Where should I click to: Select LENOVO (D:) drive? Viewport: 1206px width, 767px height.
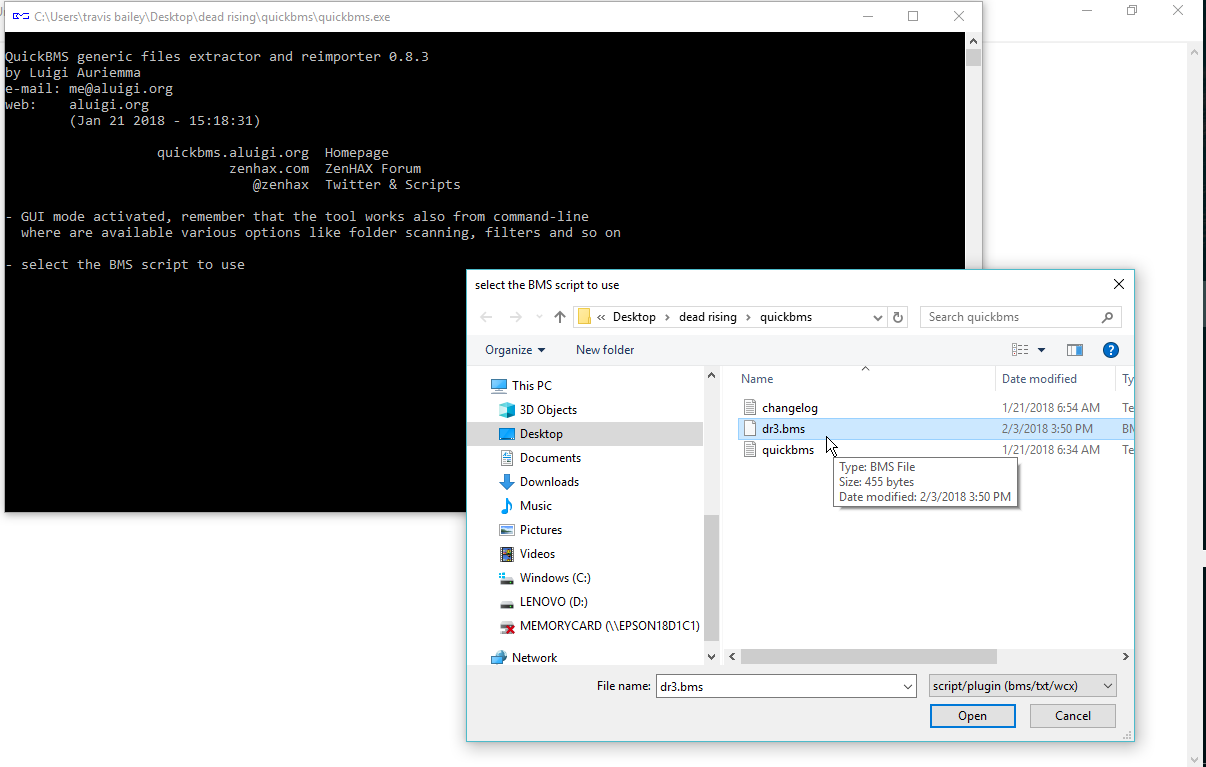553,602
